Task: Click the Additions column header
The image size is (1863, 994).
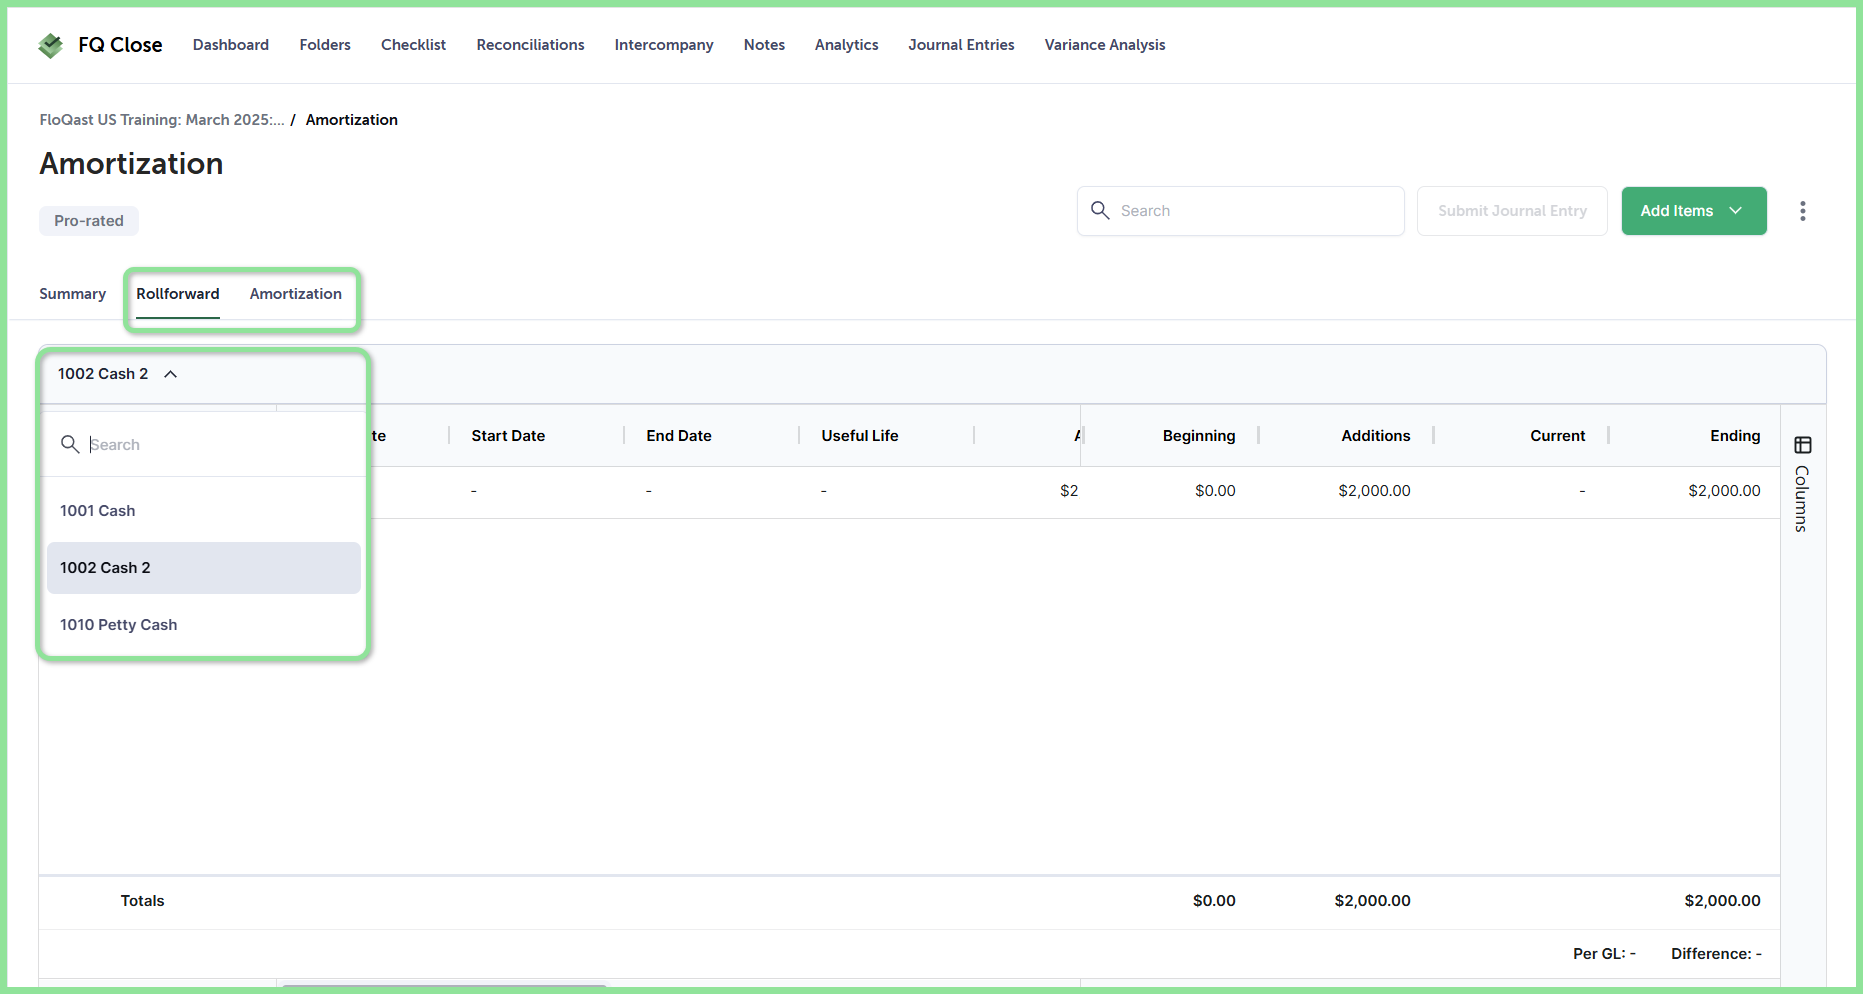Action: click(1376, 436)
